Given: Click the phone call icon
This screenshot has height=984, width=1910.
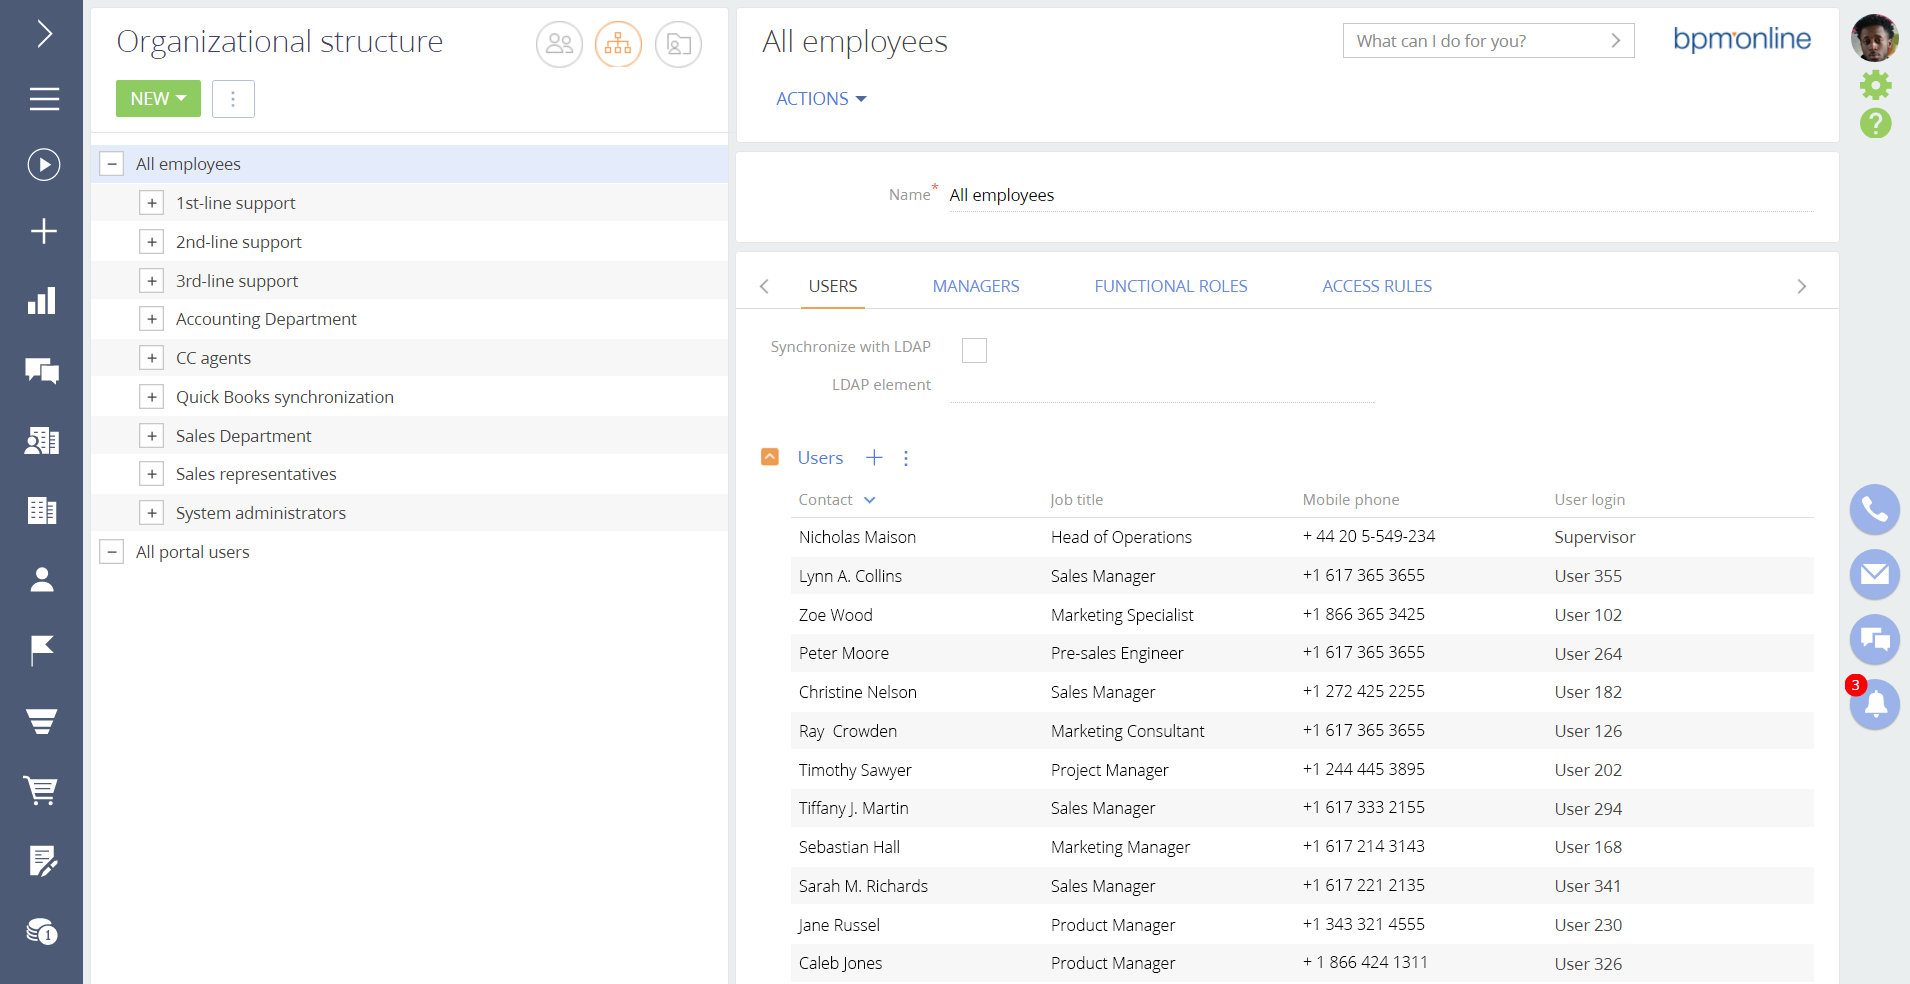Looking at the screenshot, I should (x=1874, y=510).
